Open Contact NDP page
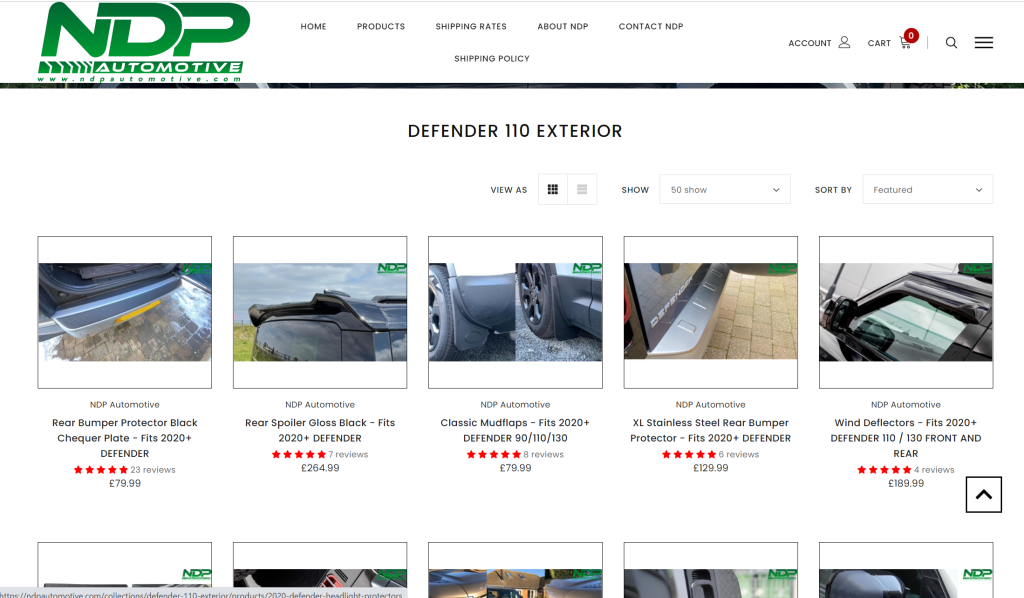Image resolution: width=1024 pixels, height=598 pixels. point(651,26)
